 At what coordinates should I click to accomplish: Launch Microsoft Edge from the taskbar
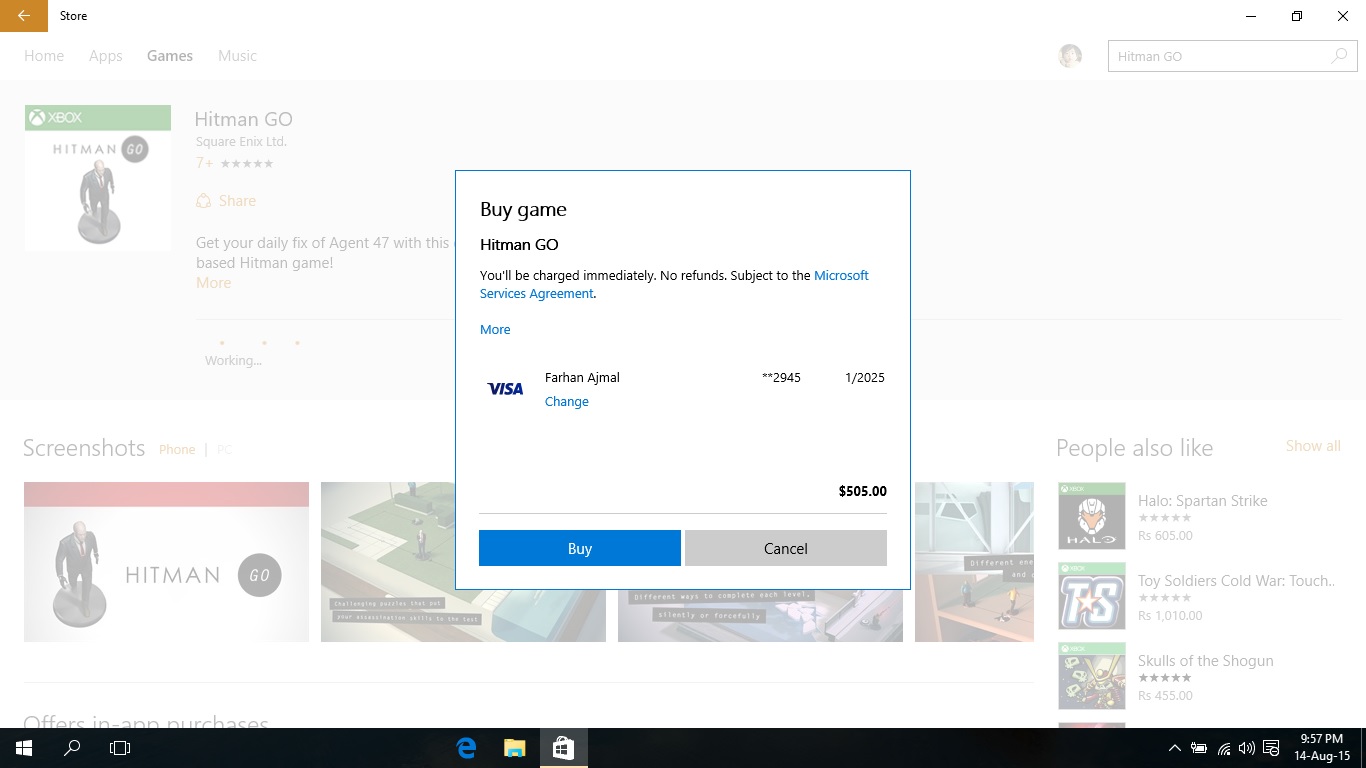tap(466, 748)
